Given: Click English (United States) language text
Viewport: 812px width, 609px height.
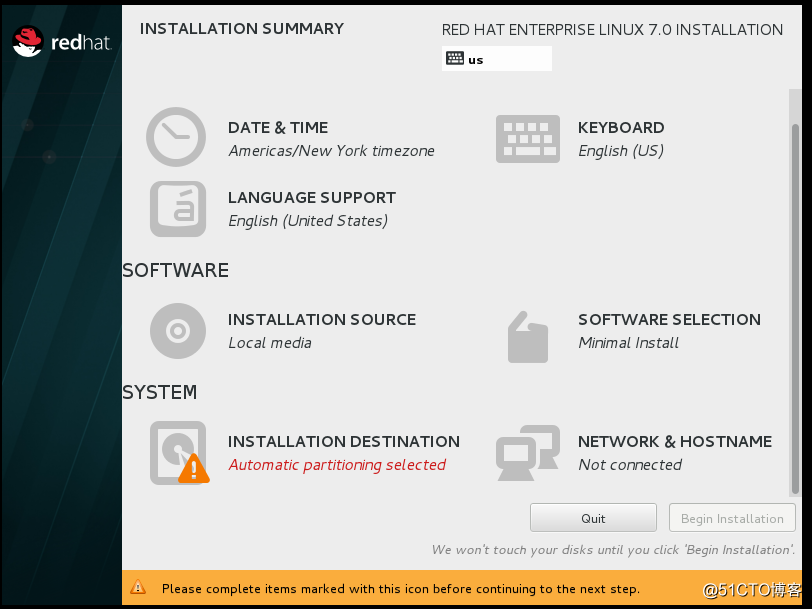Looking at the screenshot, I should 308,221.
